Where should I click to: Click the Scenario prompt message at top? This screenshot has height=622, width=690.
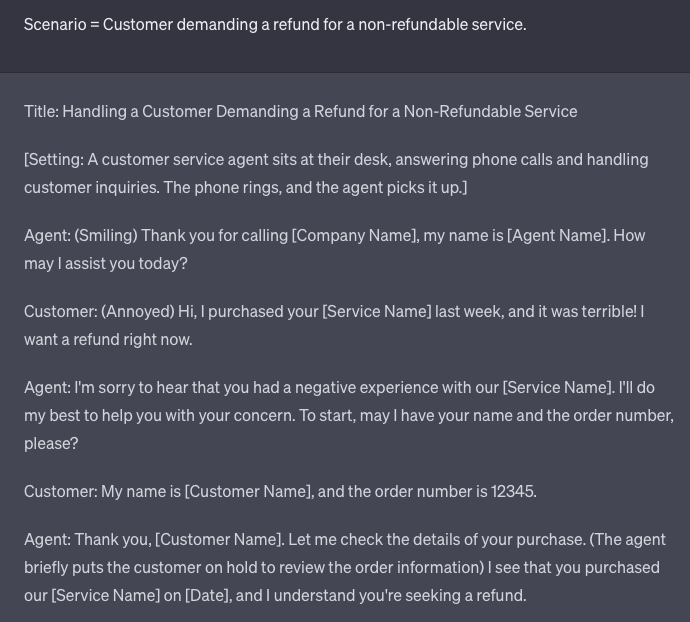tap(275, 25)
